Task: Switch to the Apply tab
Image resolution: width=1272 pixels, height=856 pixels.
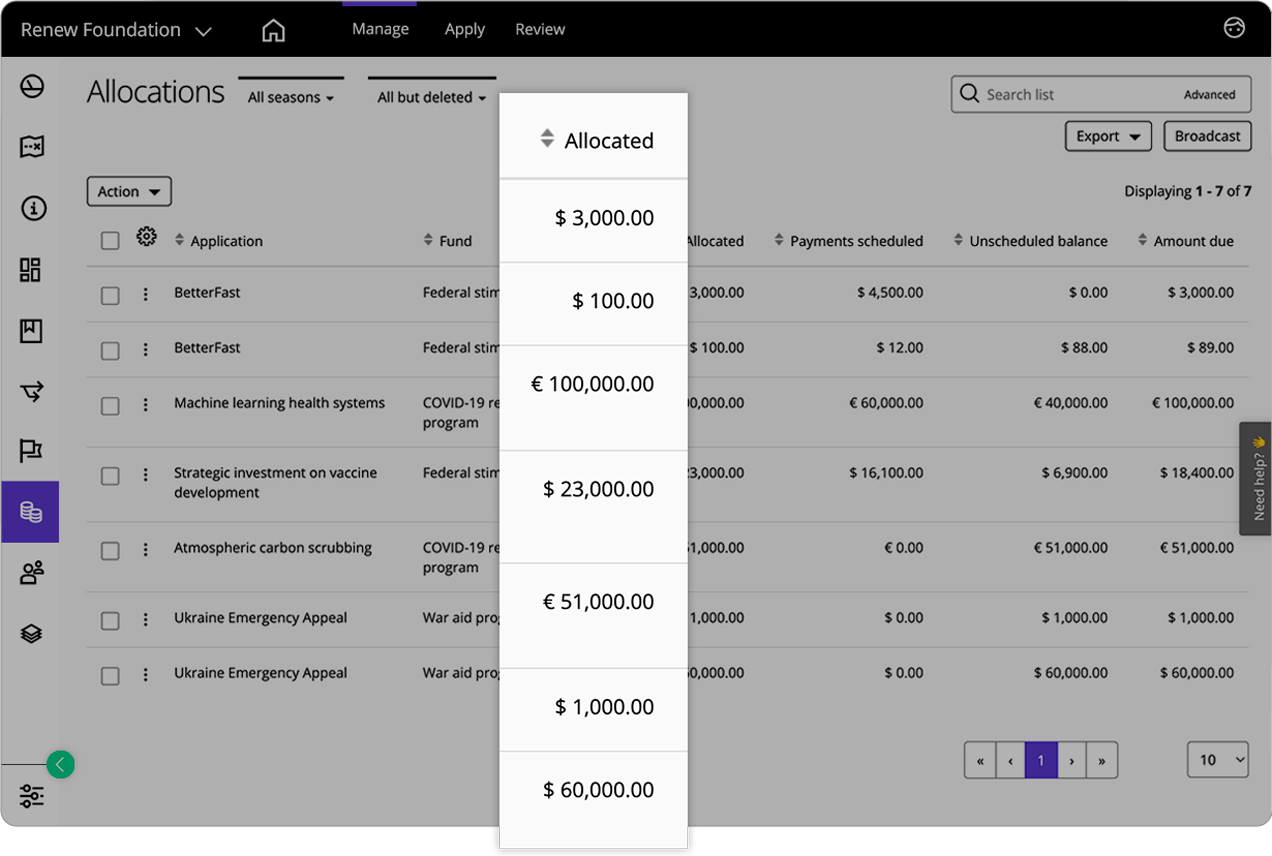Action: point(464,29)
